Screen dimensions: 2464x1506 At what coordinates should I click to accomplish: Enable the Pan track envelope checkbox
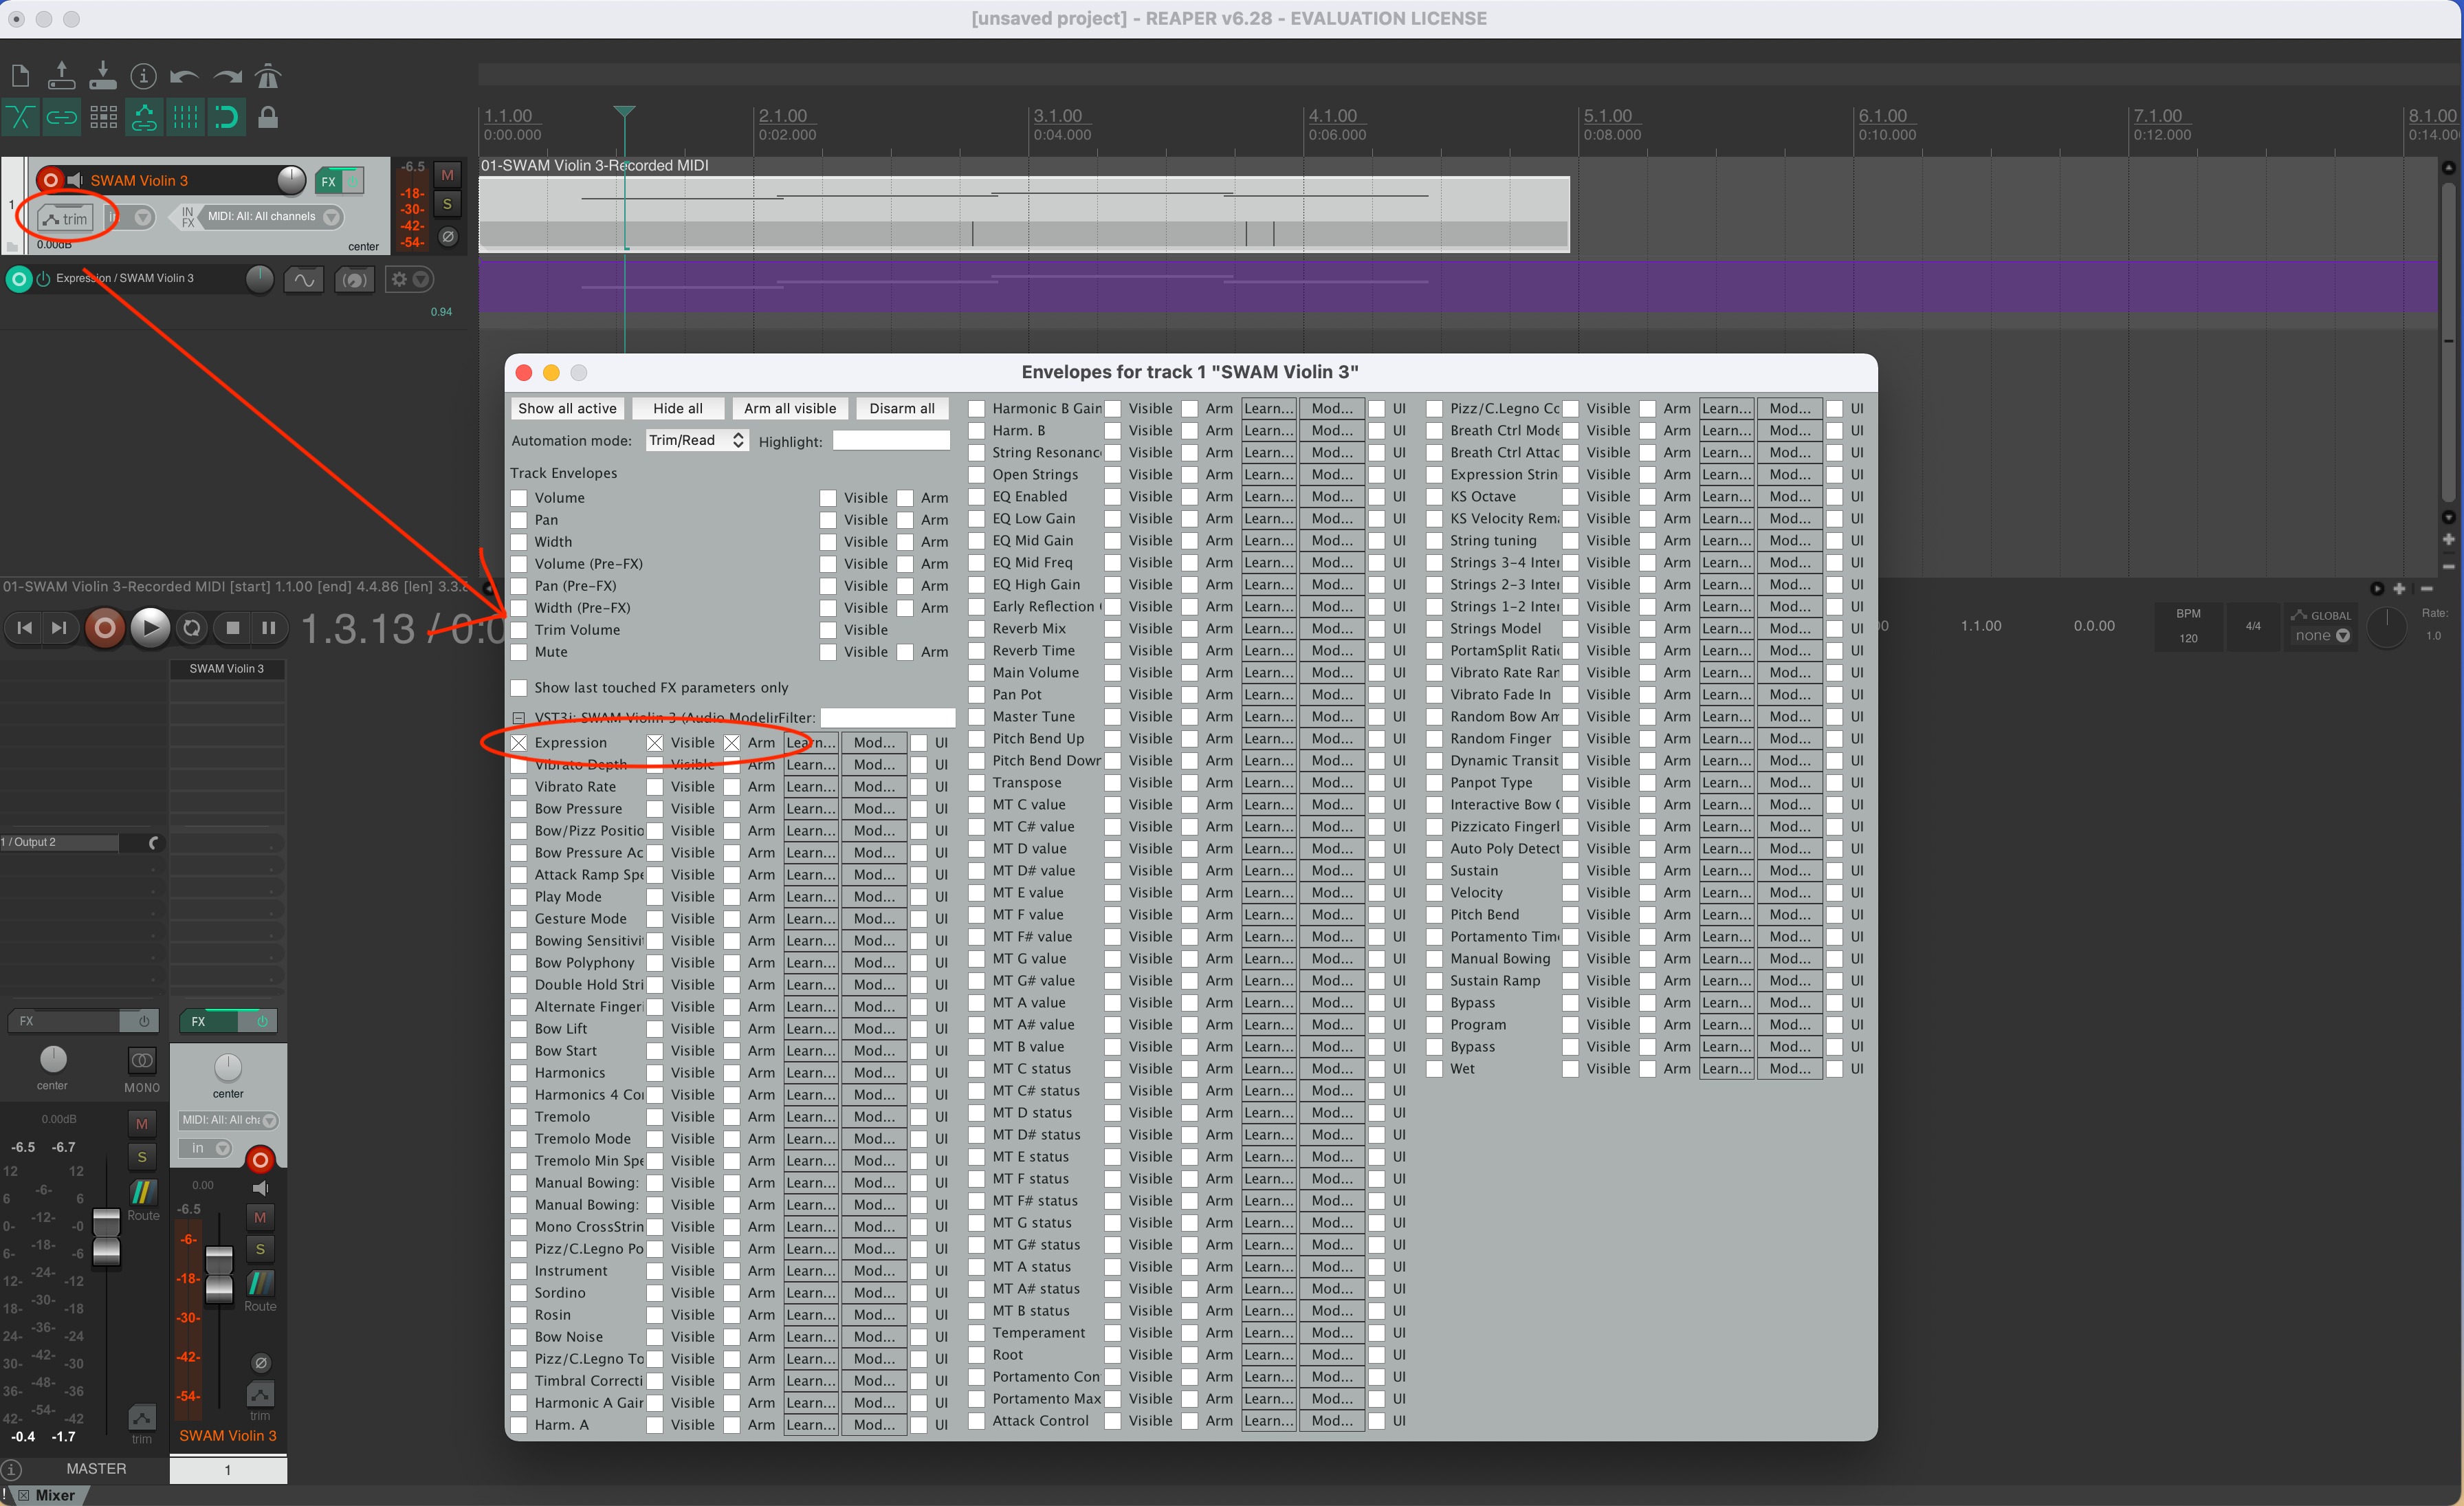[519, 520]
